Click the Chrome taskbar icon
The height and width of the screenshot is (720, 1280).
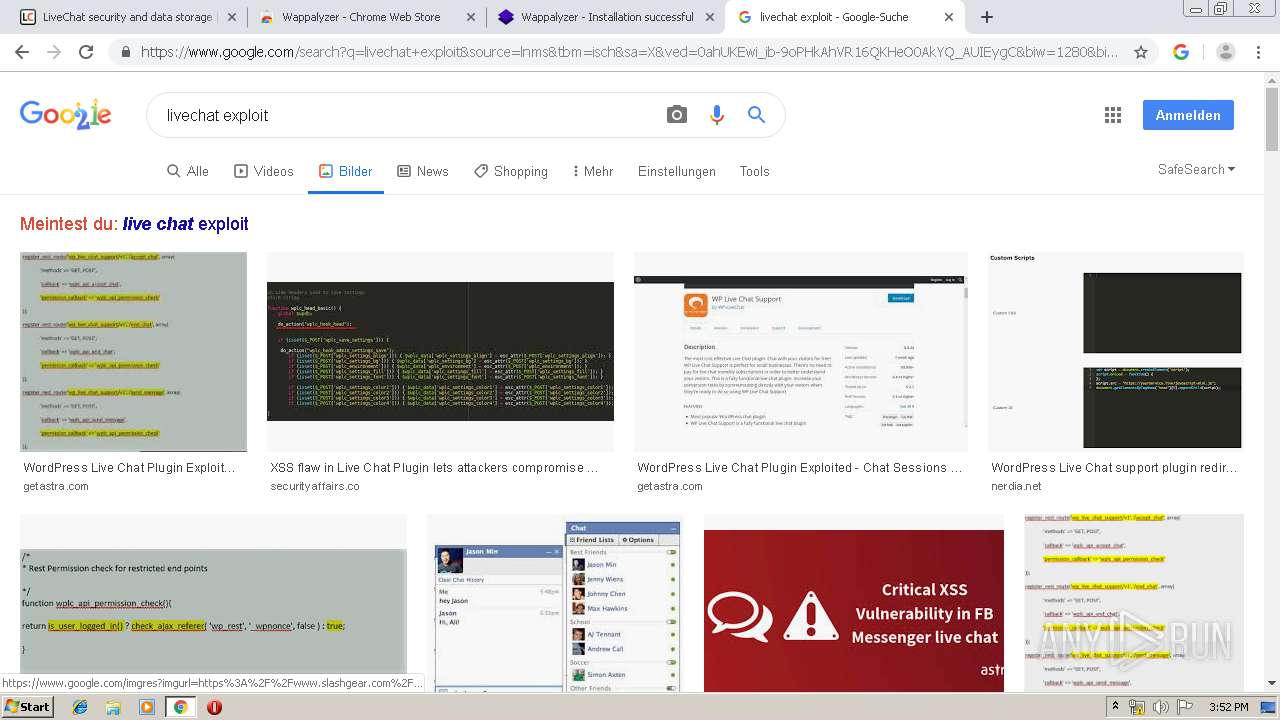click(180, 707)
